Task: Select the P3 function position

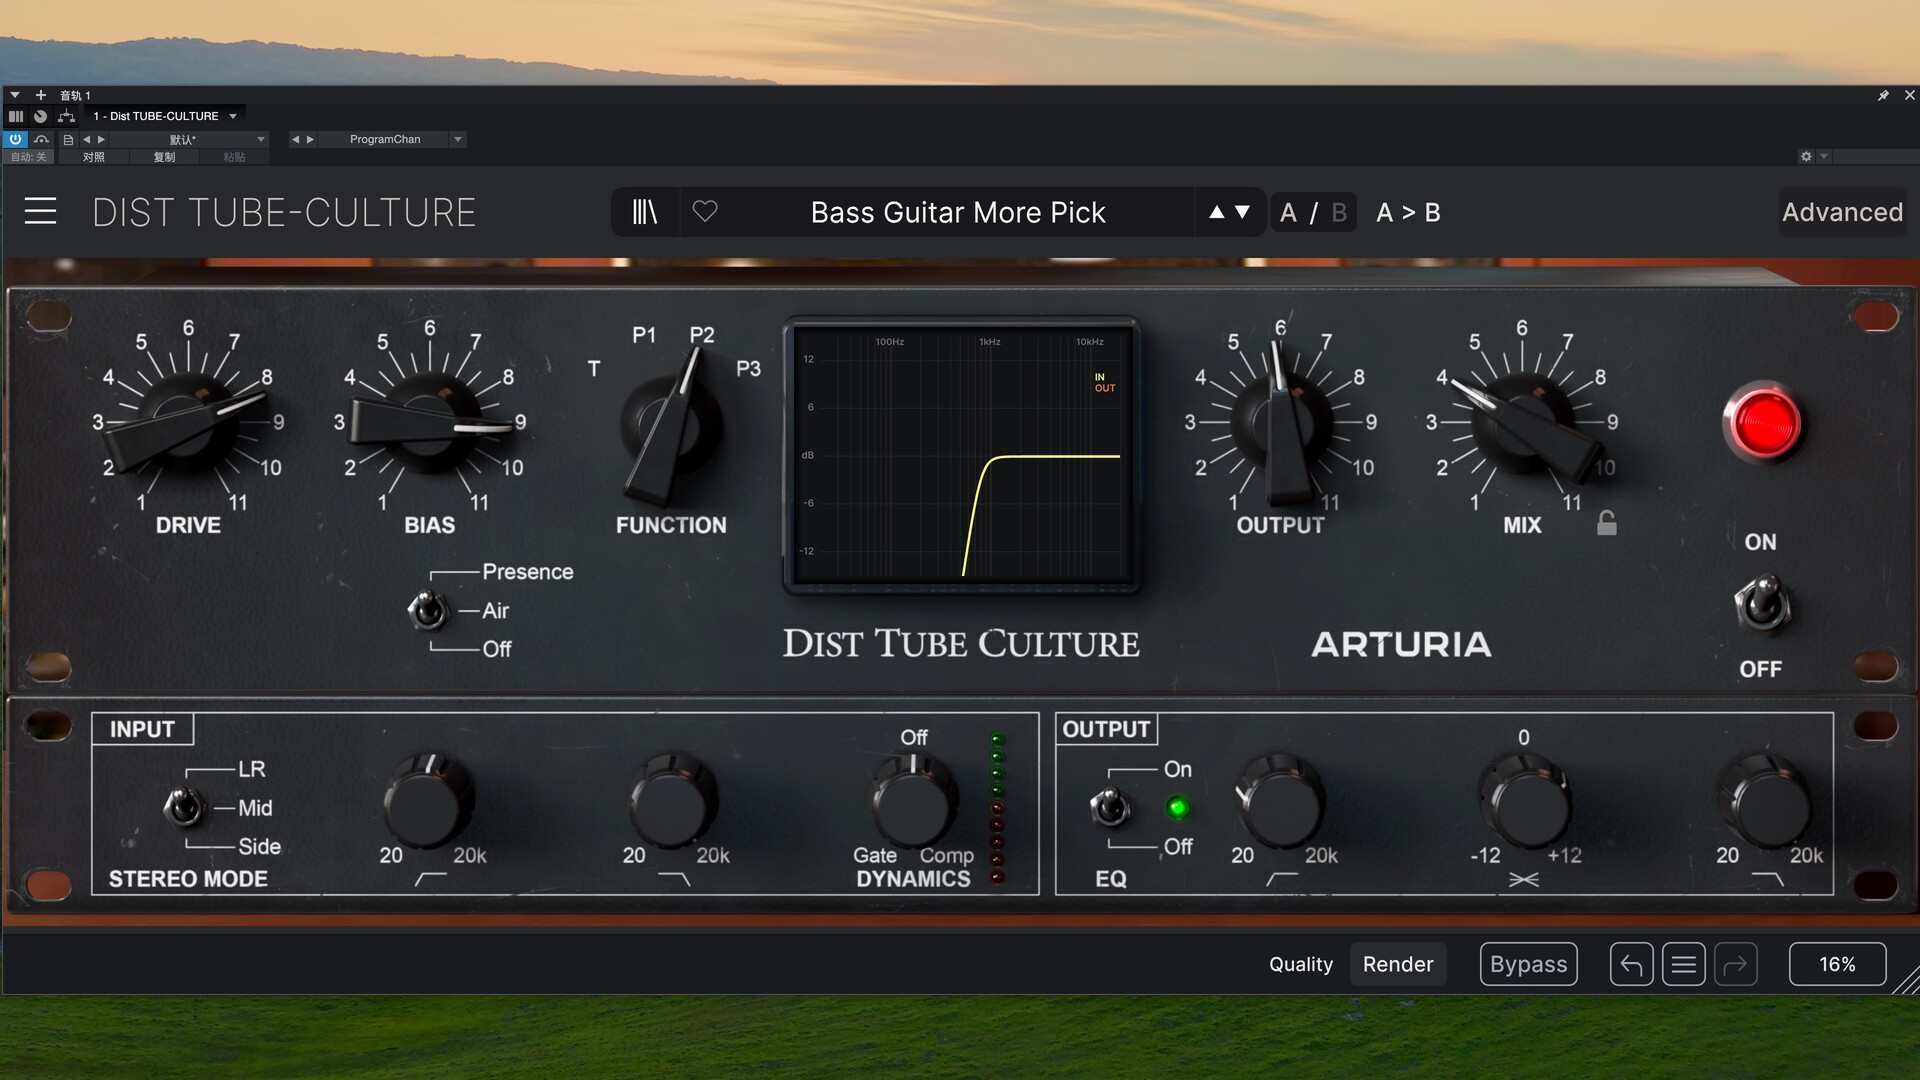Action: (748, 368)
